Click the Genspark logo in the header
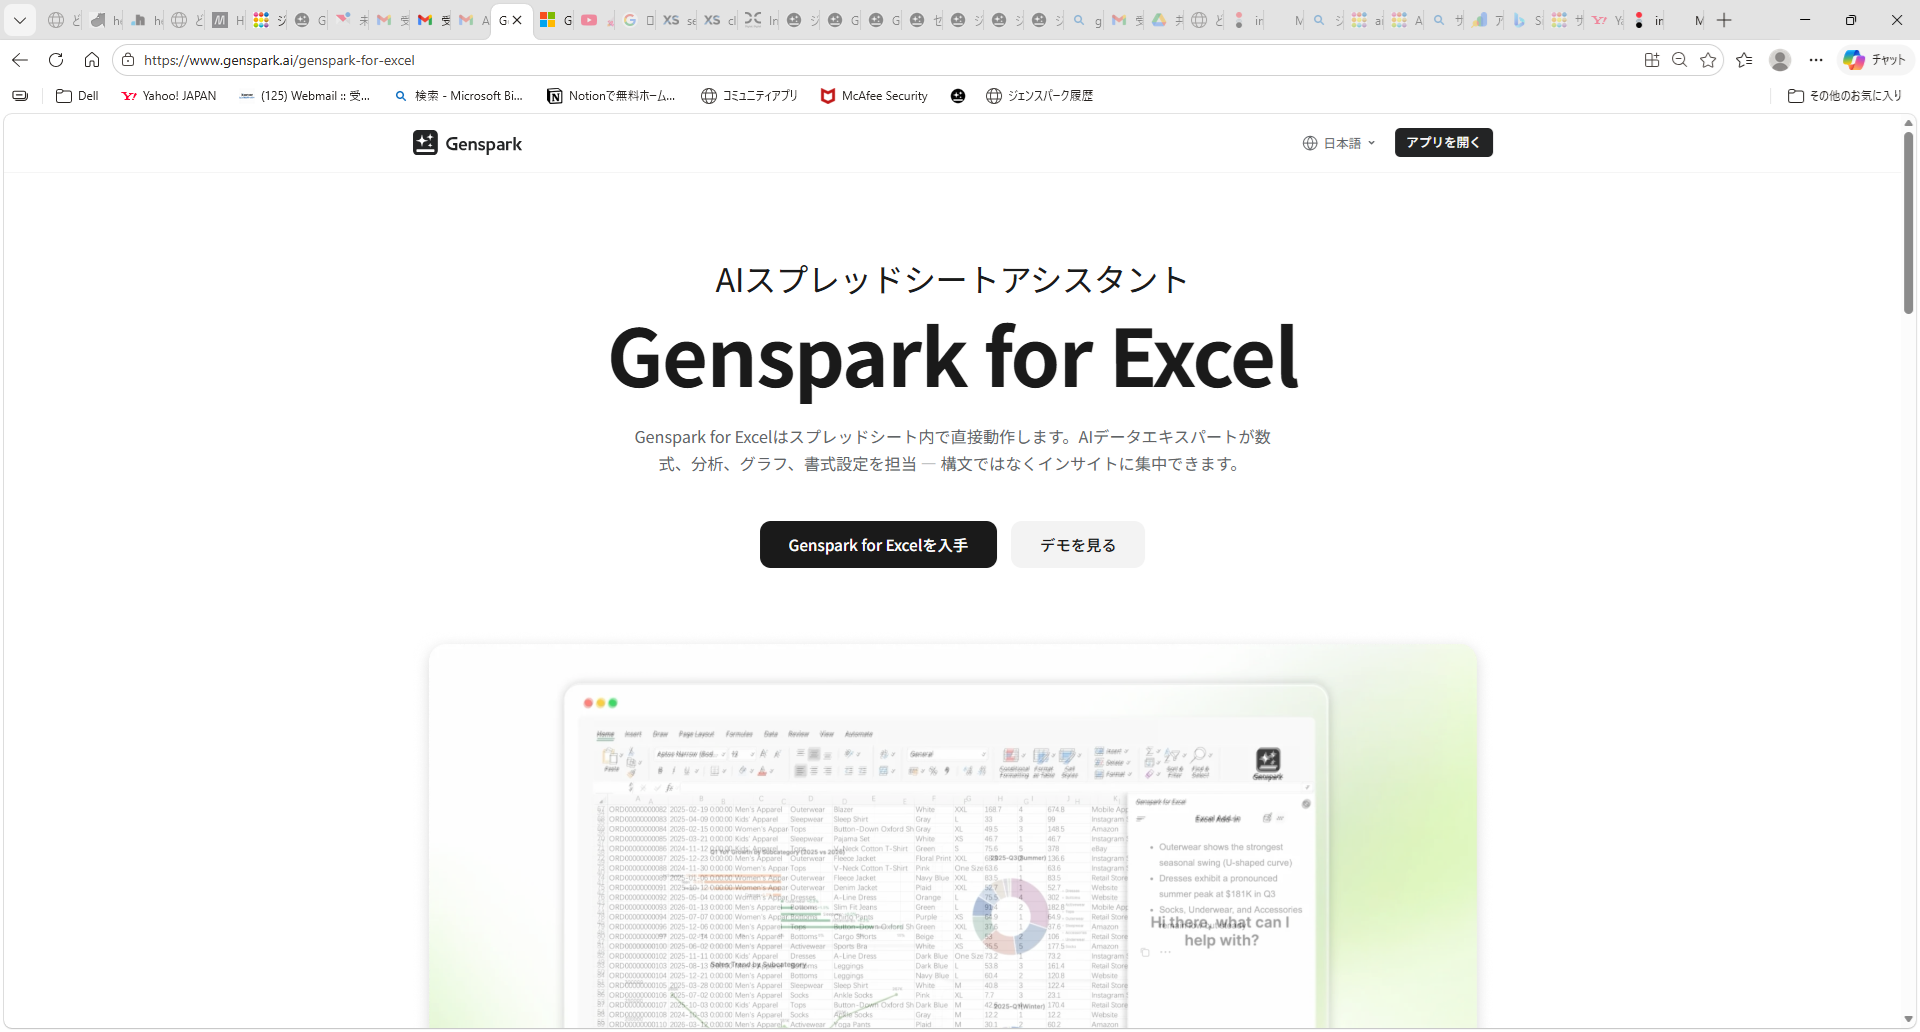The image size is (1920, 1032). pyautogui.click(x=467, y=143)
